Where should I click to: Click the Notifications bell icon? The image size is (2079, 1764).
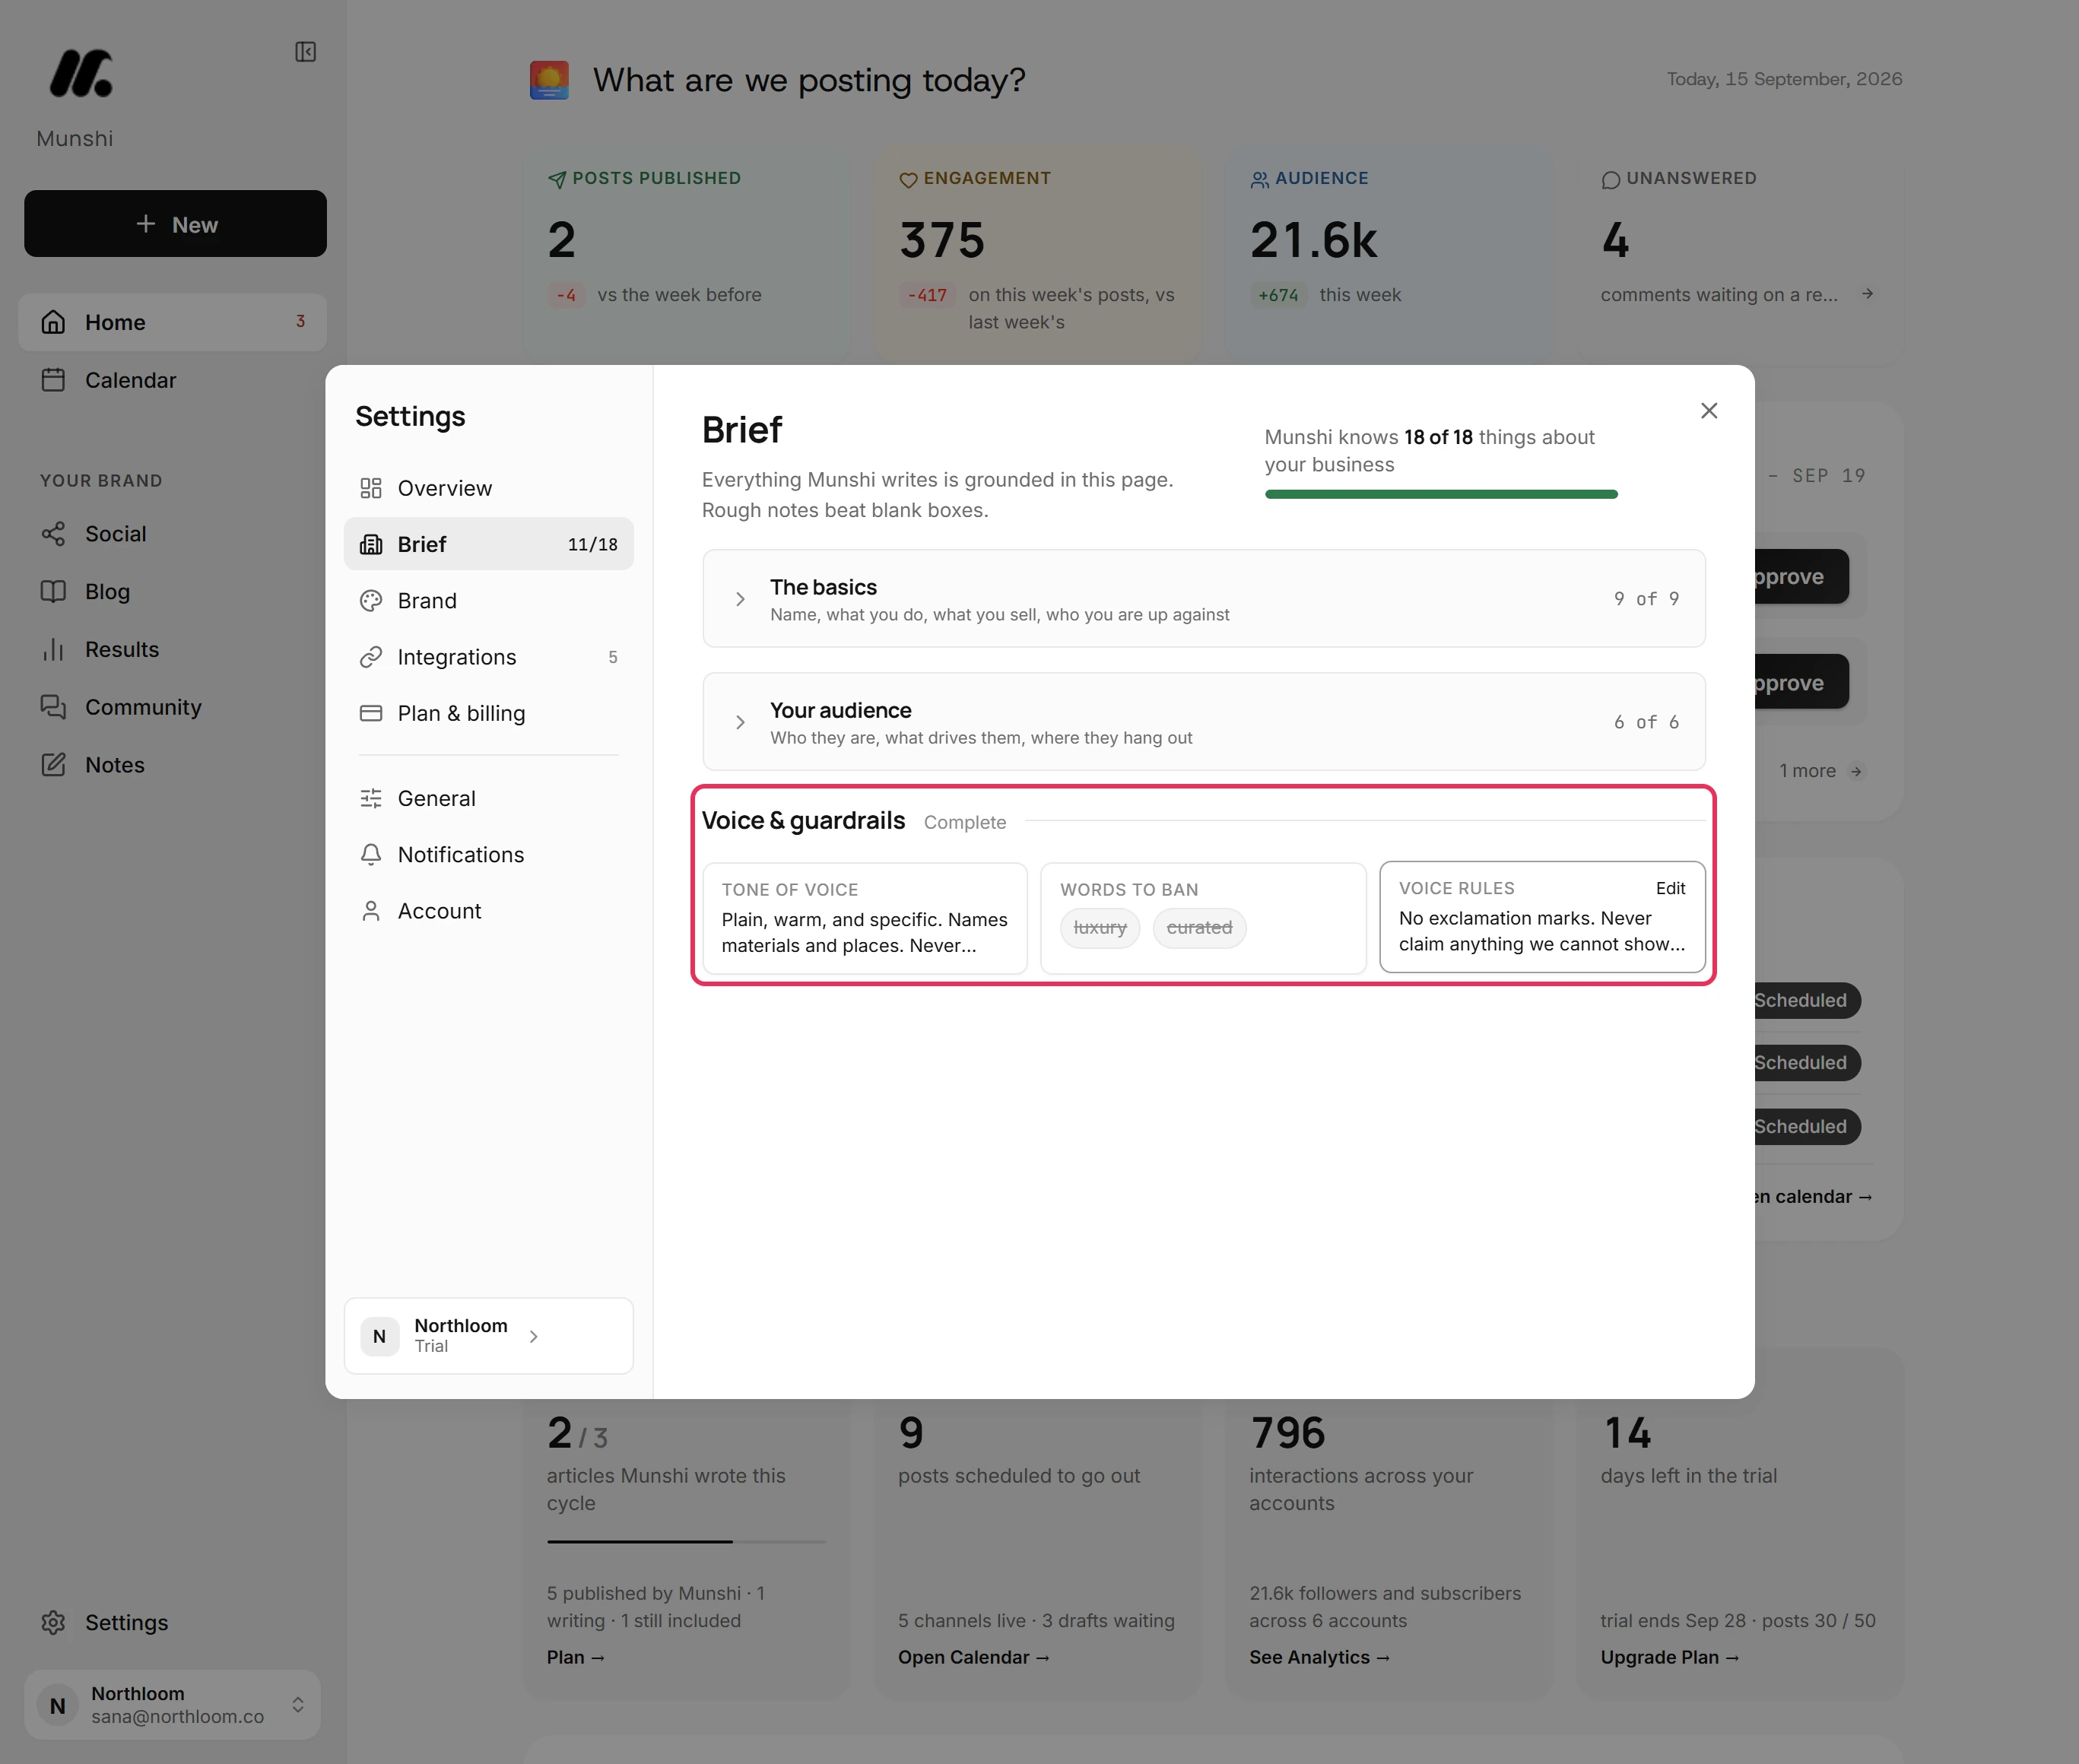pos(371,854)
